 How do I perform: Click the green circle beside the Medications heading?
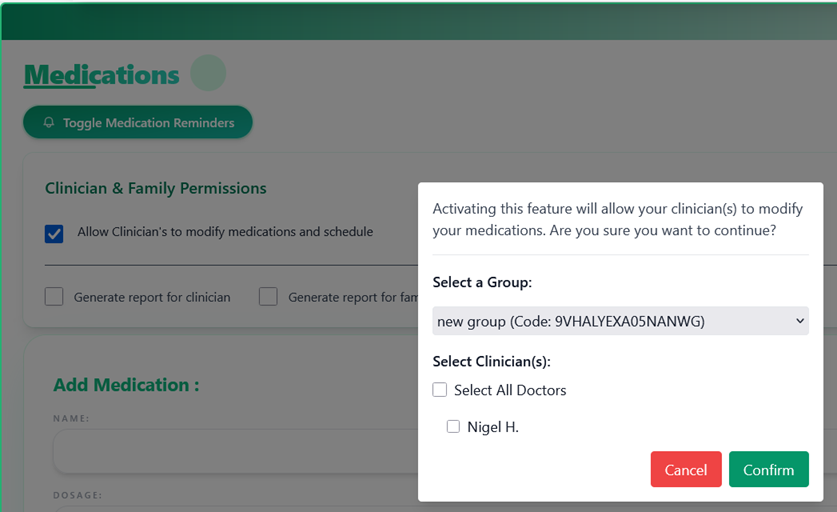[208, 73]
